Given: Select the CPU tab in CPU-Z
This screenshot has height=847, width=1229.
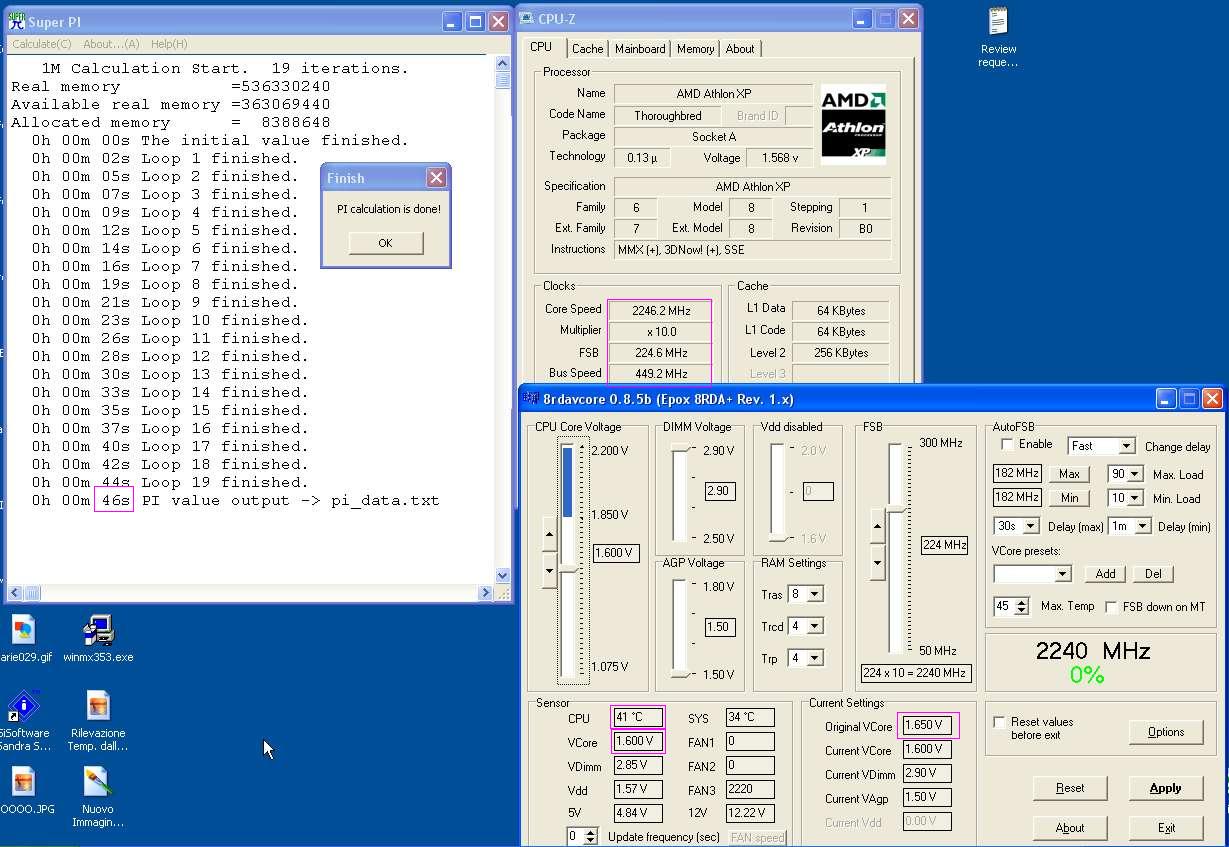Looking at the screenshot, I should coord(541,47).
